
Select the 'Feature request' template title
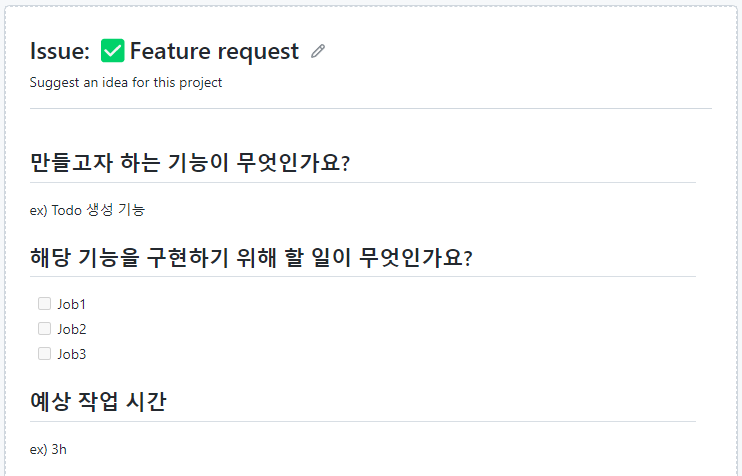point(214,51)
